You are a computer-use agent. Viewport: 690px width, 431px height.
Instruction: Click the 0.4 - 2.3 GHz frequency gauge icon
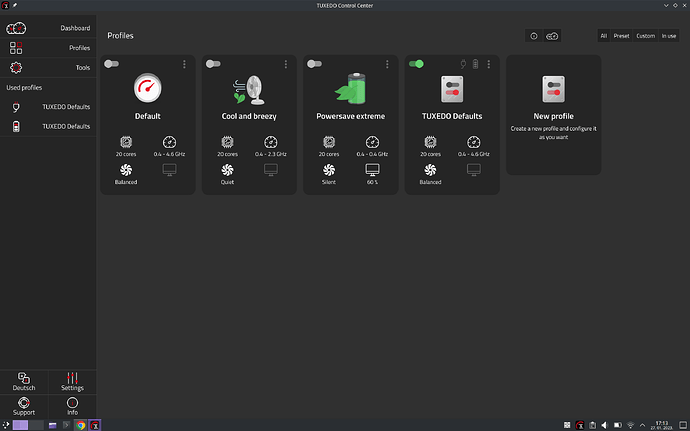pos(271,142)
